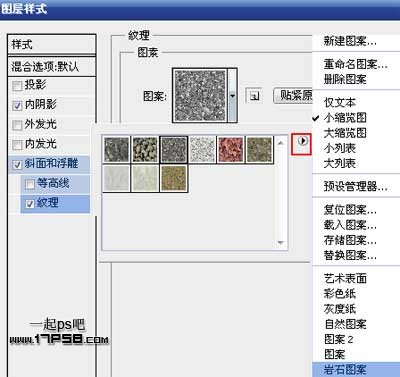
Task: Toggle the 内阴影 inner shadow checkbox
Action: click(x=17, y=106)
